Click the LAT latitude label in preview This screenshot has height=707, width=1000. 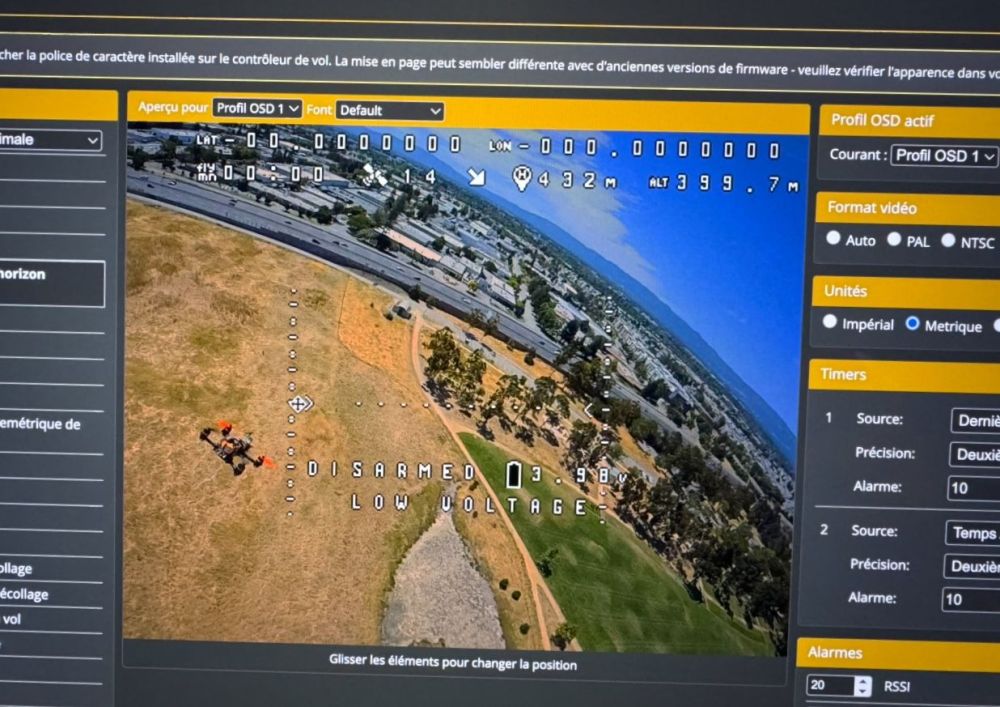click(207, 141)
